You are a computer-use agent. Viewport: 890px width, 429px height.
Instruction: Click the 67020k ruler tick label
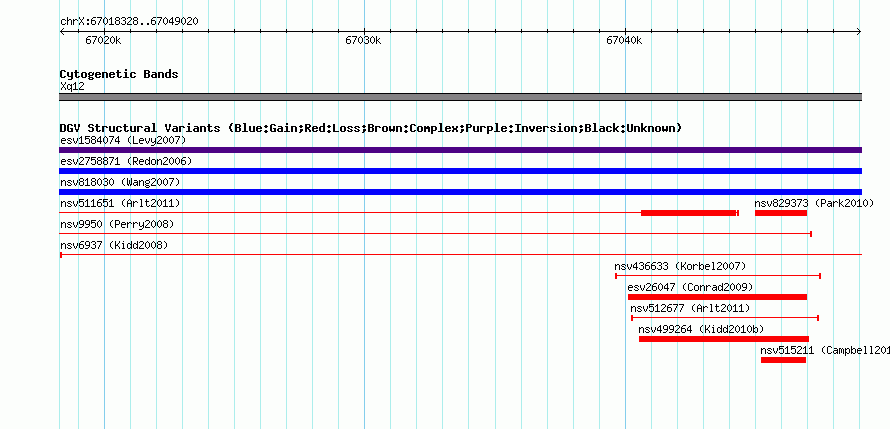pyautogui.click(x=103, y=40)
